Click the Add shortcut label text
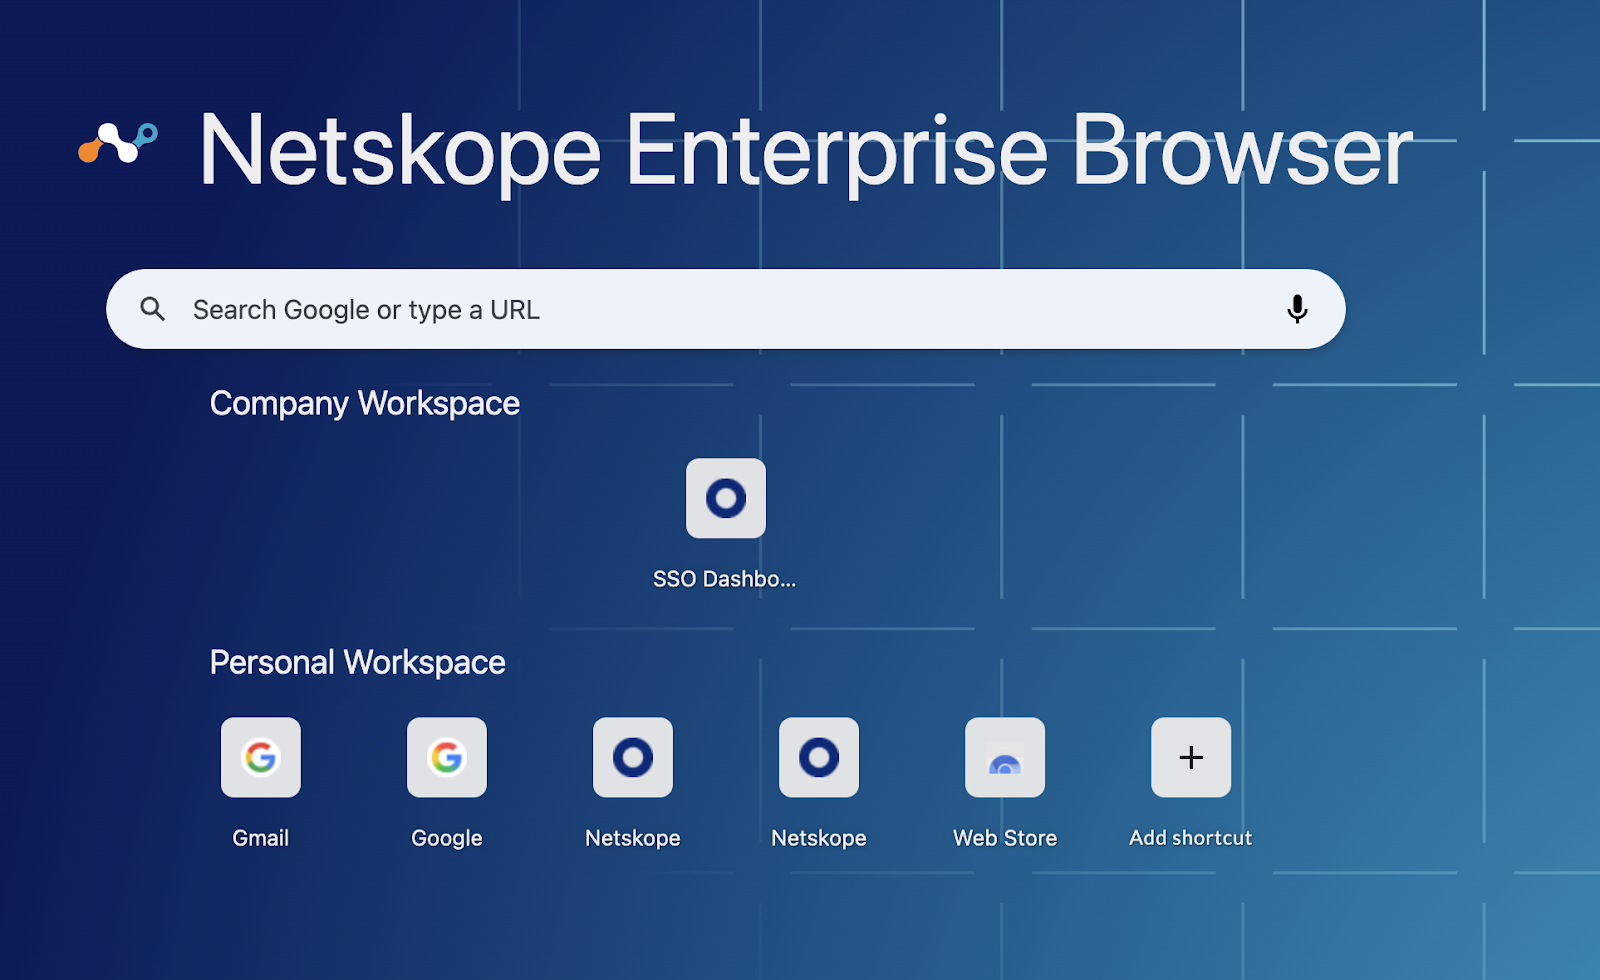Viewport: 1600px width, 980px height. click(x=1191, y=838)
